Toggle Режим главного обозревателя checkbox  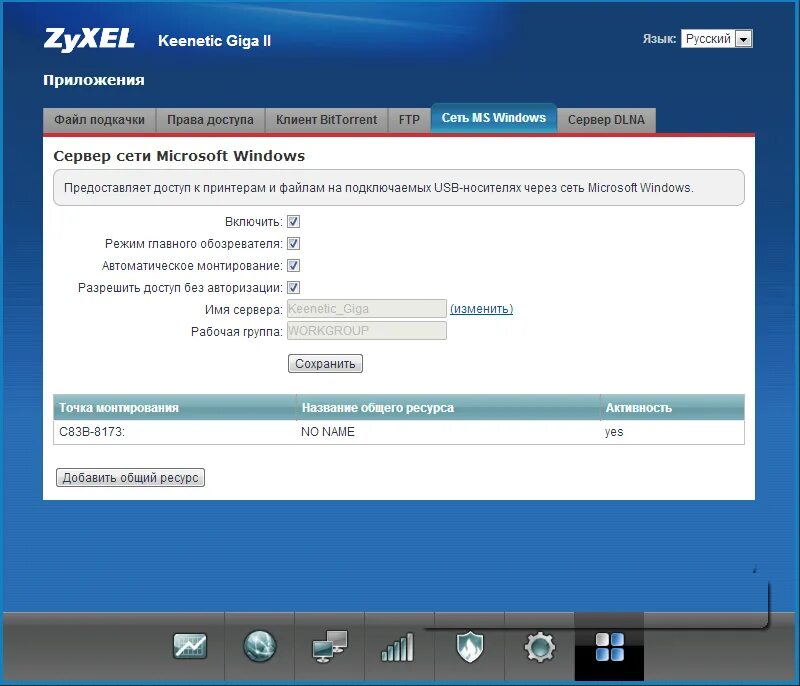click(x=294, y=244)
